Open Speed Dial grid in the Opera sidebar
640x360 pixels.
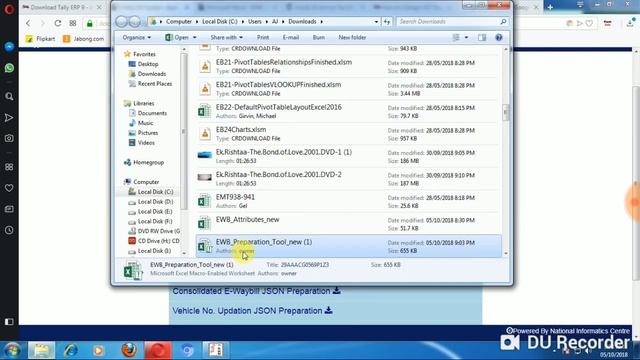point(9,167)
